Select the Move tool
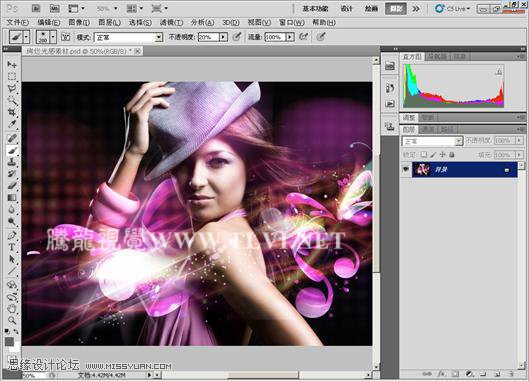 point(12,64)
